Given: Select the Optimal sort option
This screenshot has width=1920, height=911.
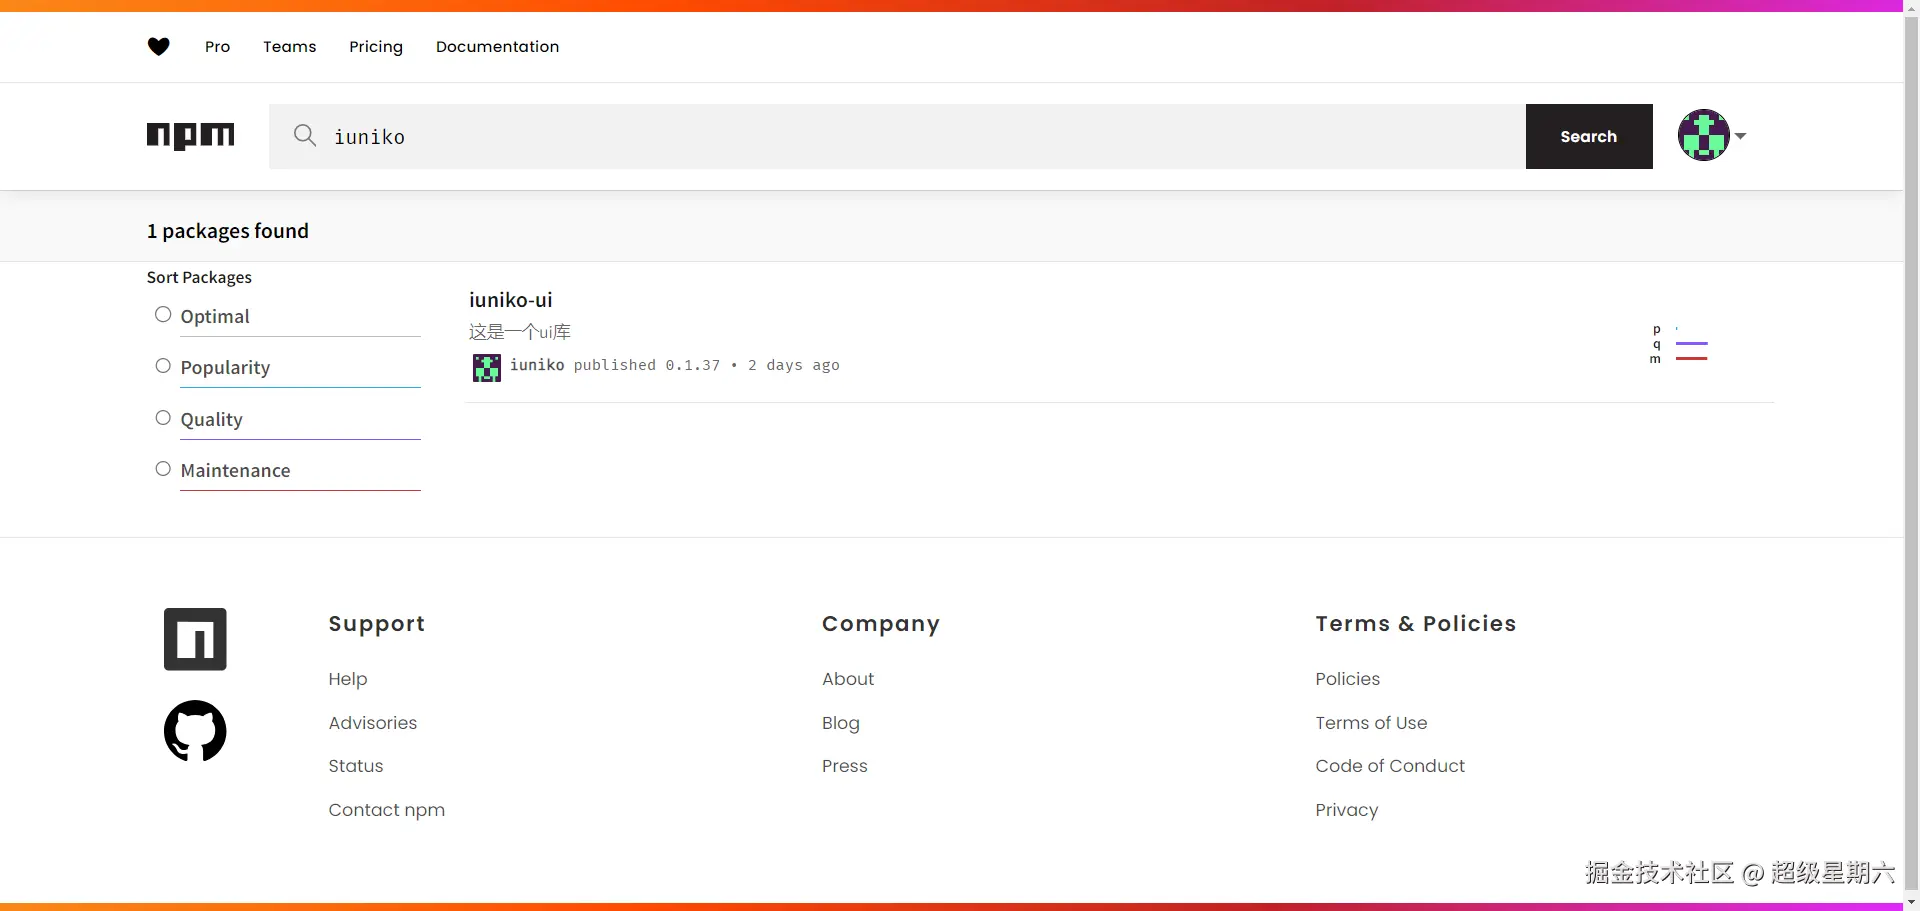Looking at the screenshot, I should pos(163,315).
